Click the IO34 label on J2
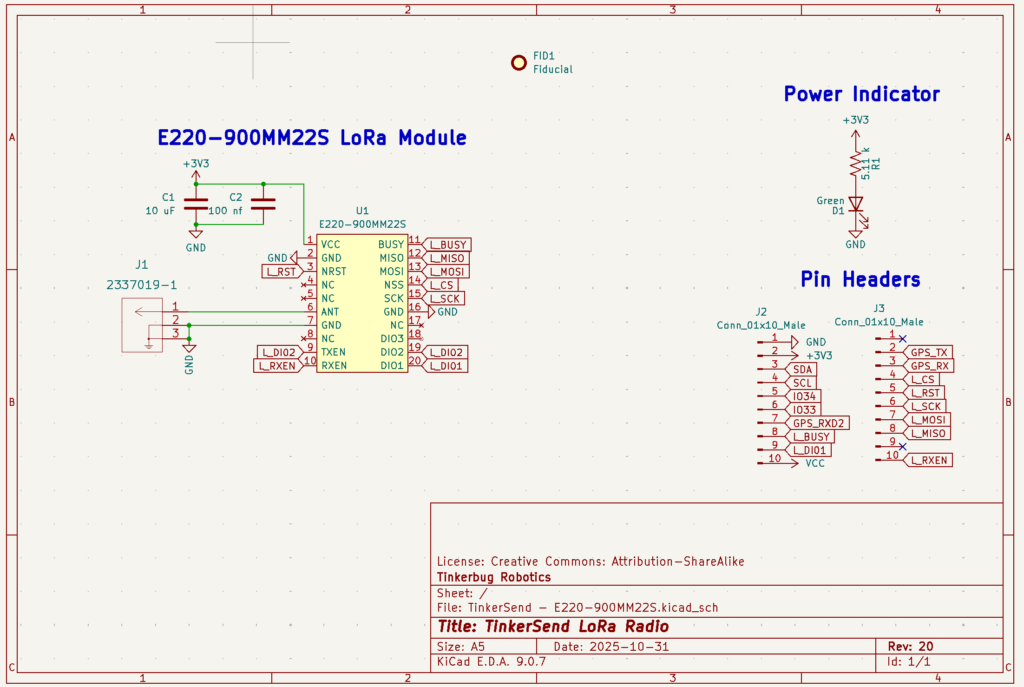 [804, 396]
